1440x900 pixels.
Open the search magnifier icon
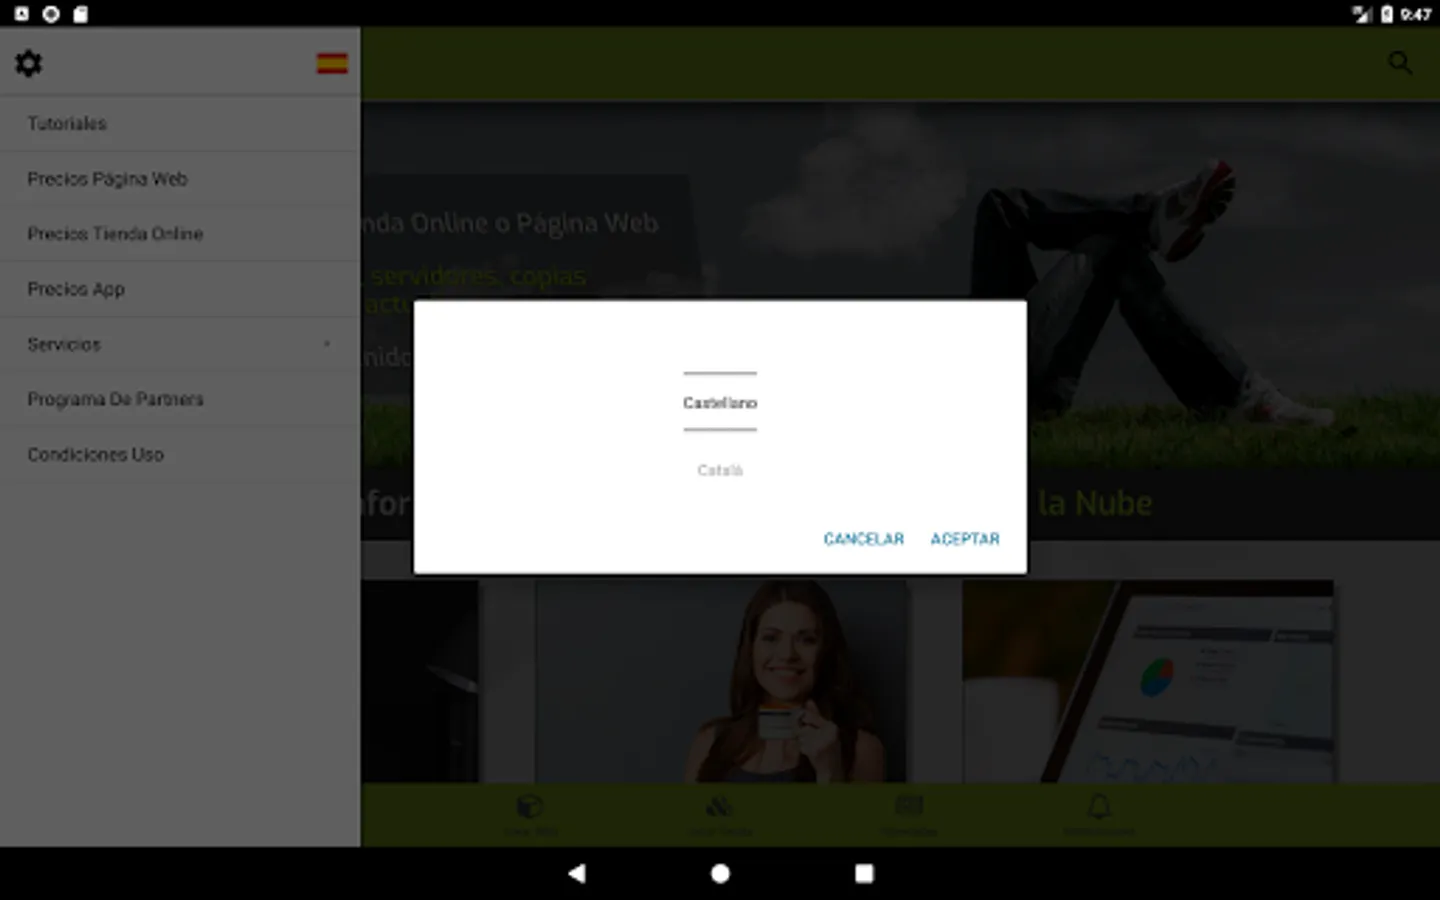pyautogui.click(x=1400, y=63)
